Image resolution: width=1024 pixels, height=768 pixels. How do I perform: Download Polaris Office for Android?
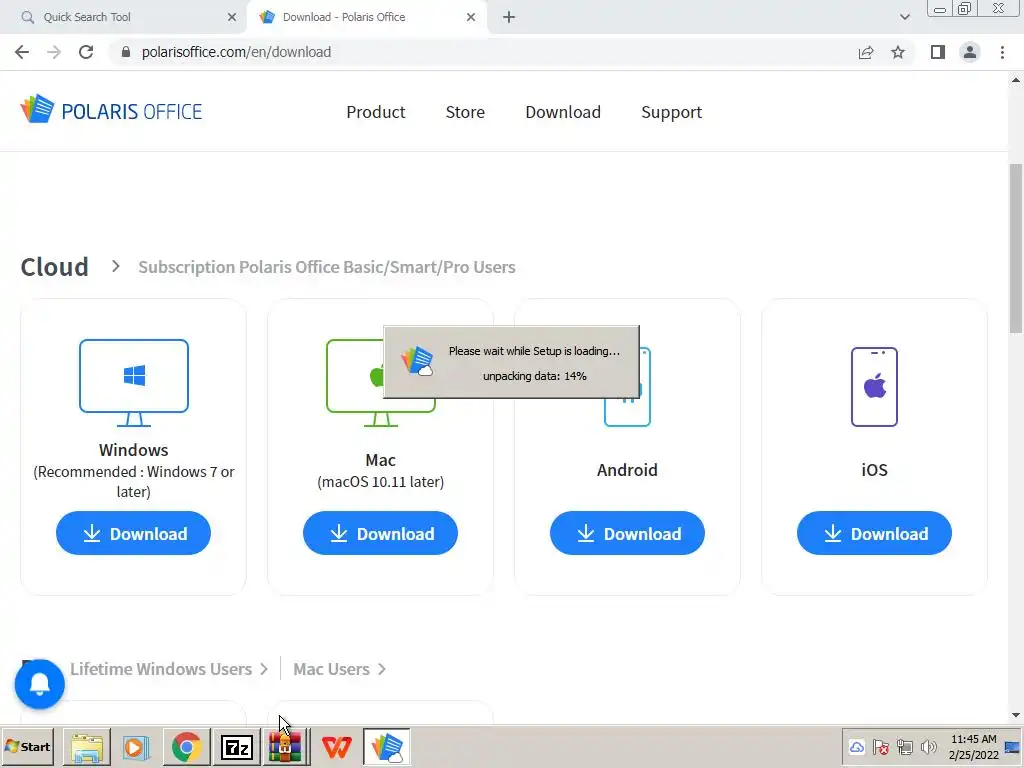pos(627,533)
